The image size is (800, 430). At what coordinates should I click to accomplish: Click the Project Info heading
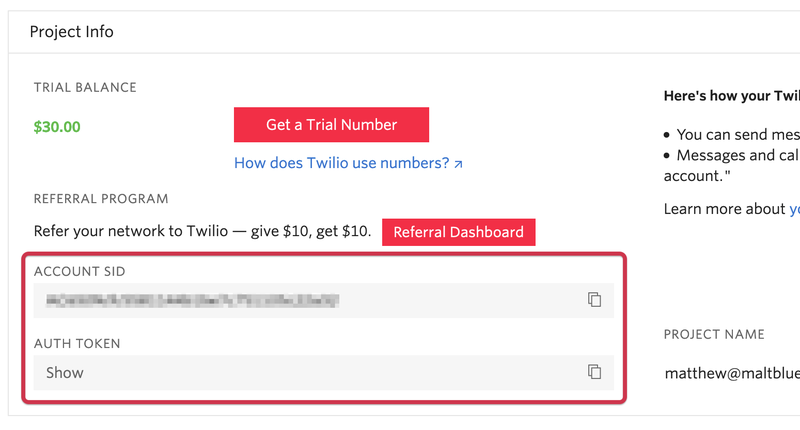[72, 32]
